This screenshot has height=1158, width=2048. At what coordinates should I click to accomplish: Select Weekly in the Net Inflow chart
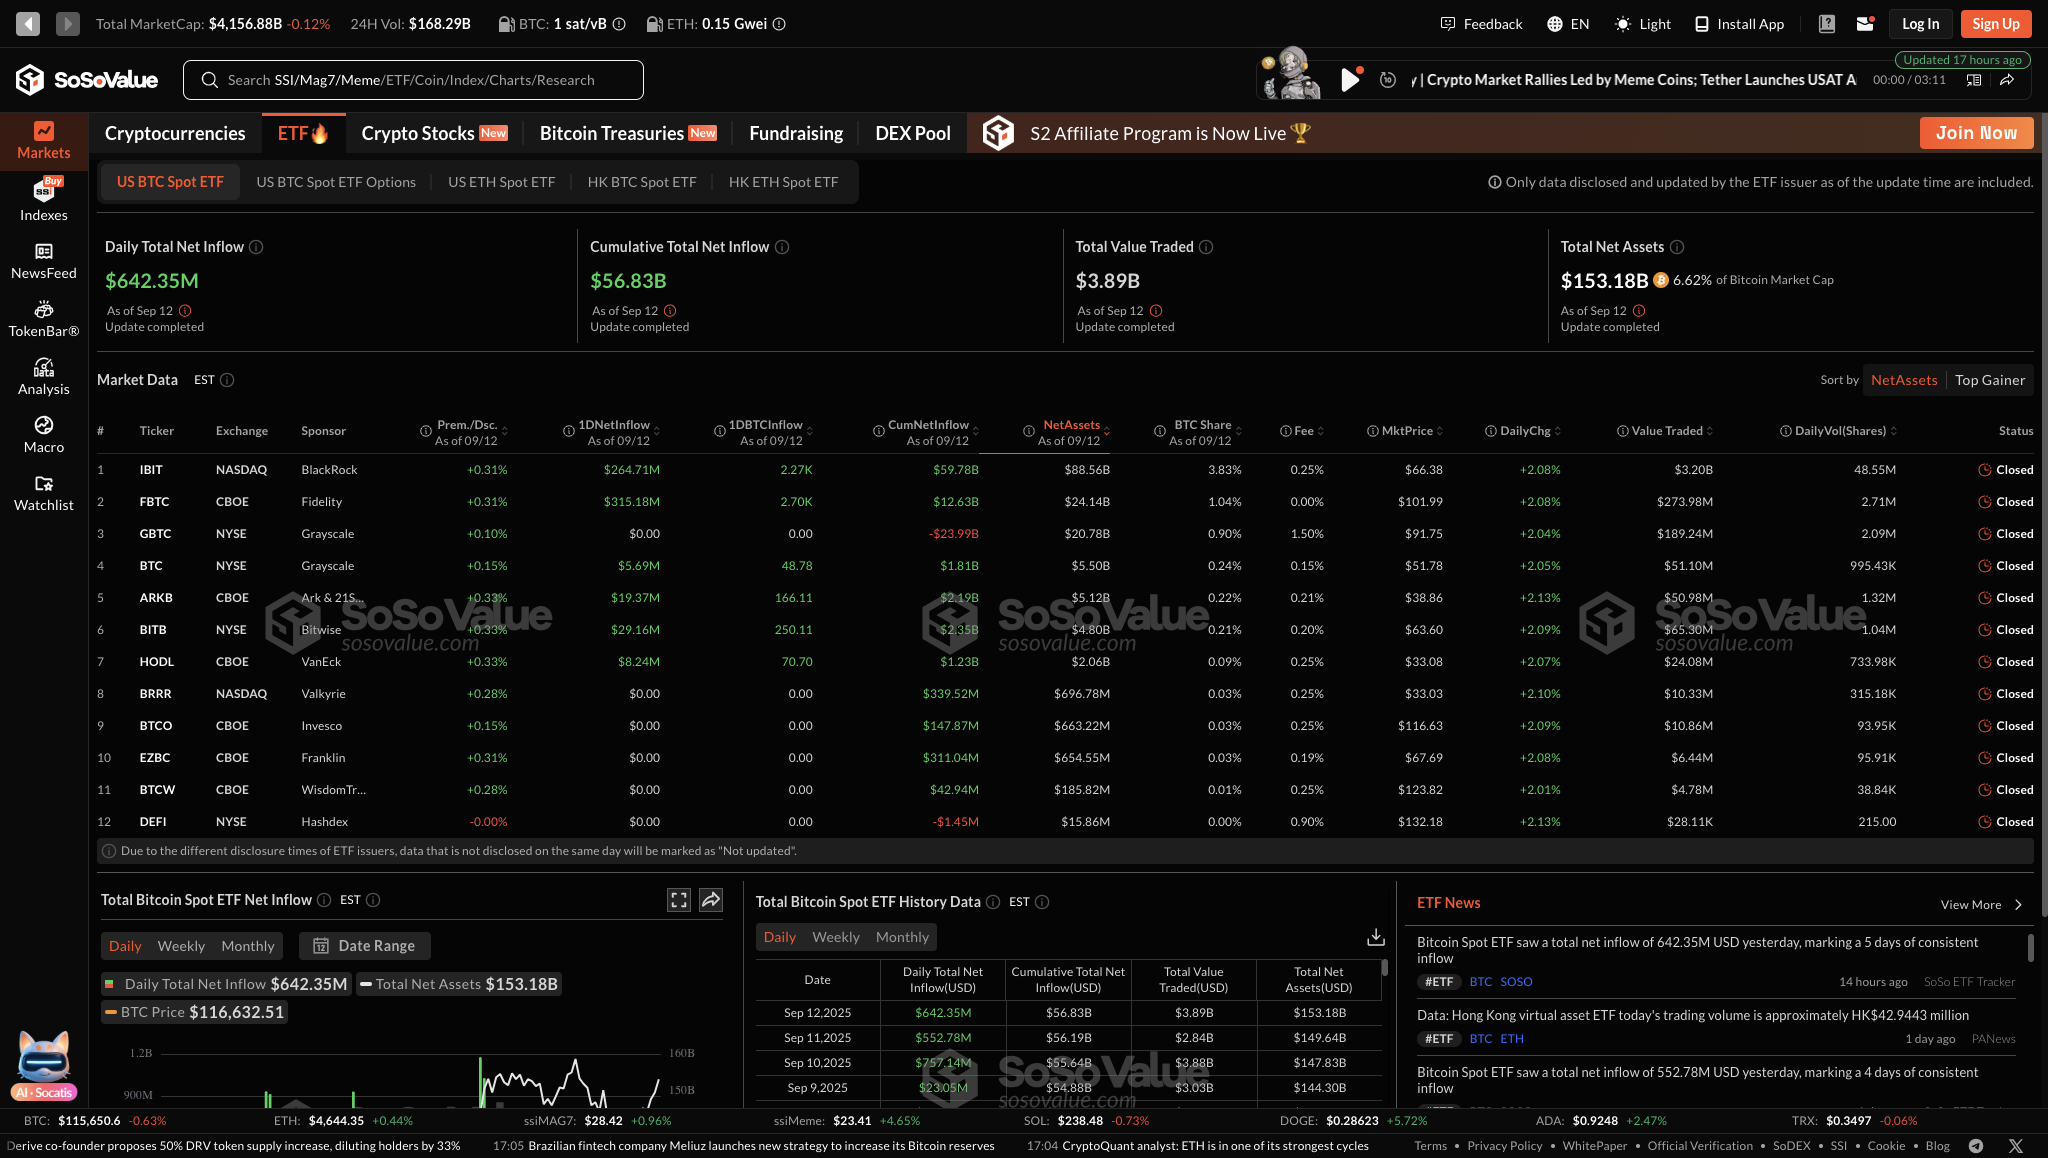click(x=181, y=946)
